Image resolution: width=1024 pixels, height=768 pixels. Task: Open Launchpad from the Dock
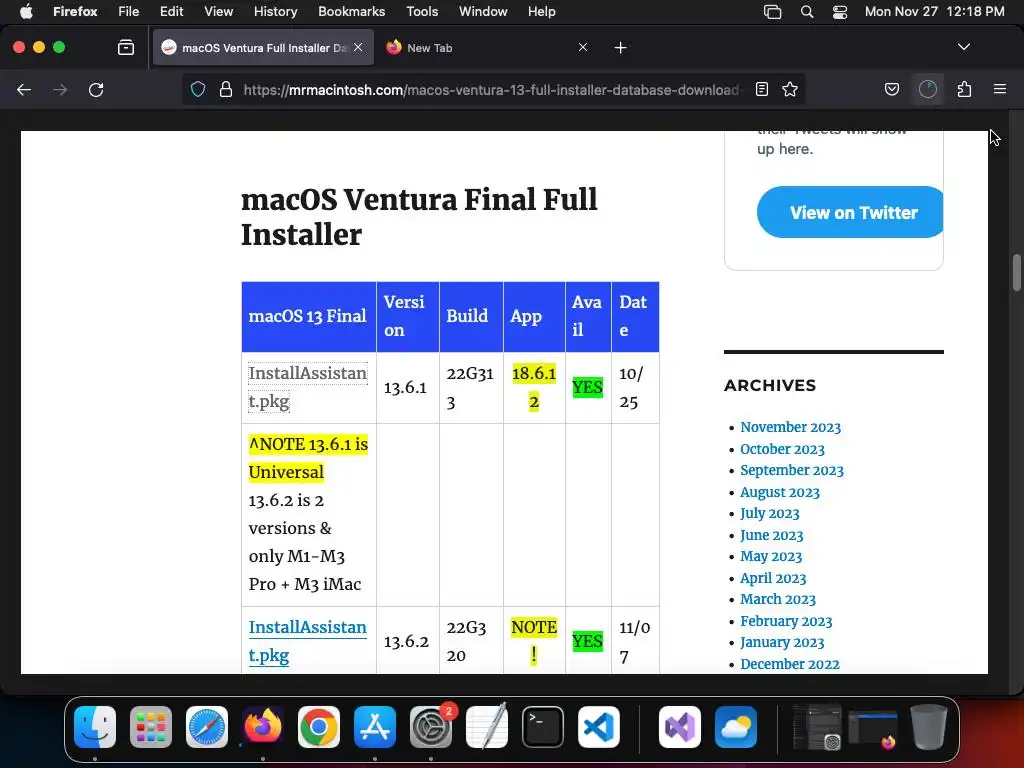click(x=151, y=727)
